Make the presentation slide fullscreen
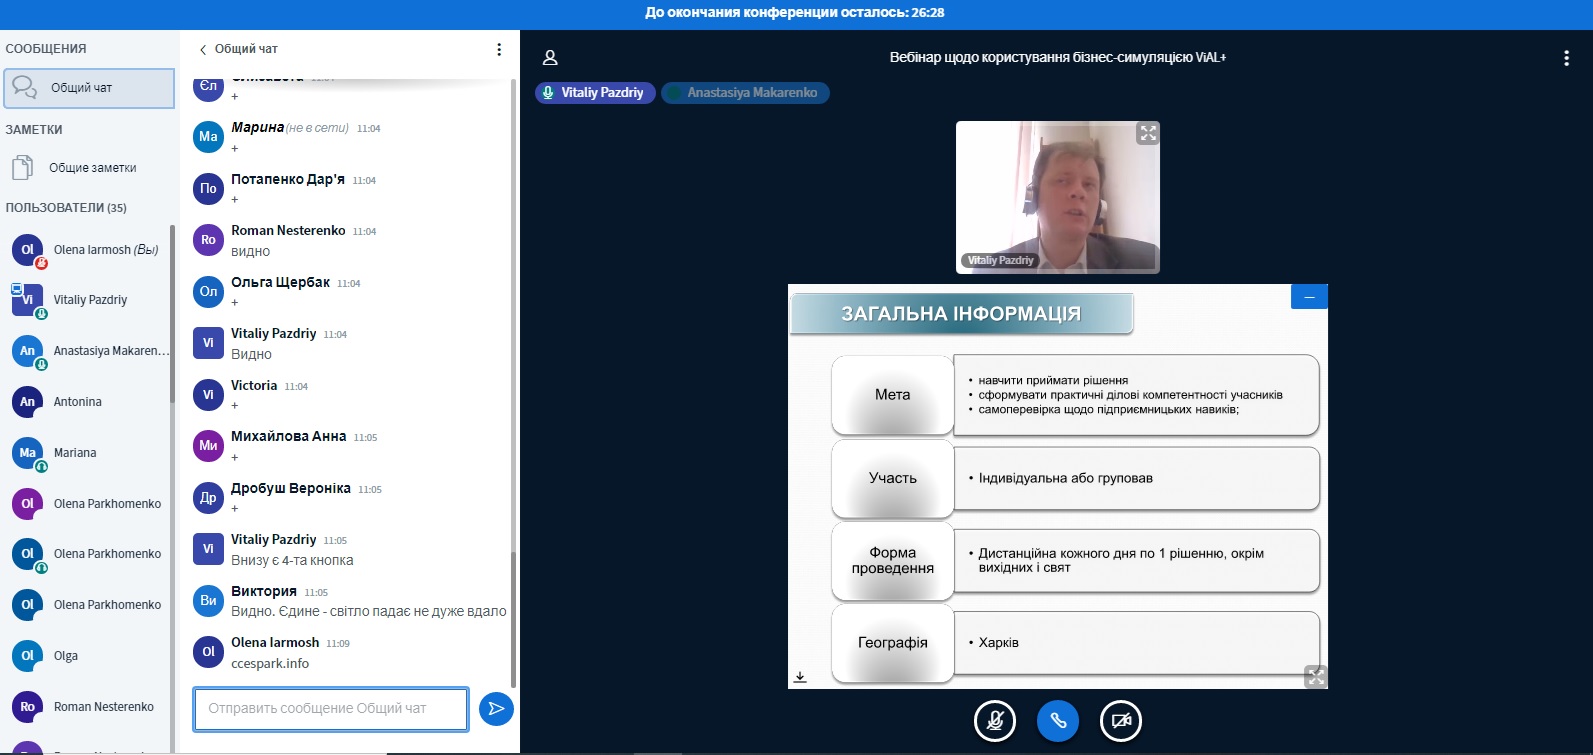1593x755 pixels. click(1316, 677)
